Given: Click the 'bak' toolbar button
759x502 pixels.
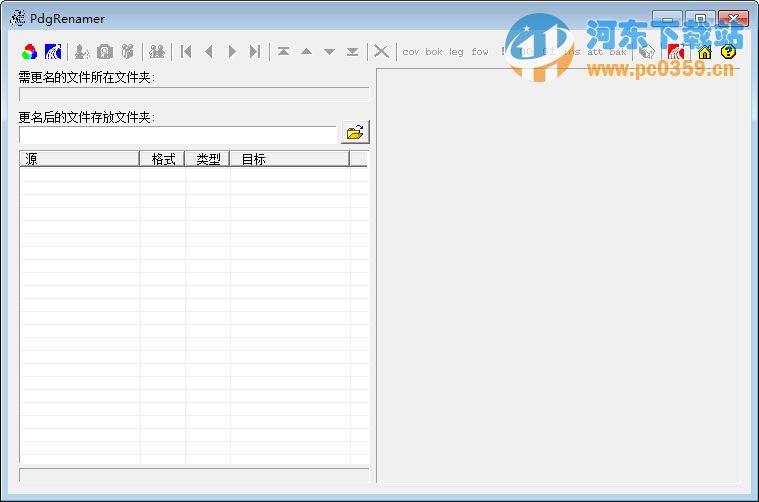Looking at the screenshot, I should click(618, 51).
